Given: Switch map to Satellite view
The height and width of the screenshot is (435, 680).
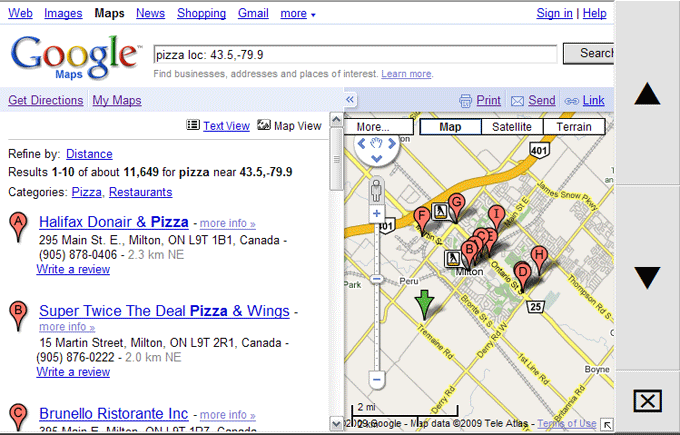Looking at the screenshot, I should tap(512, 127).
